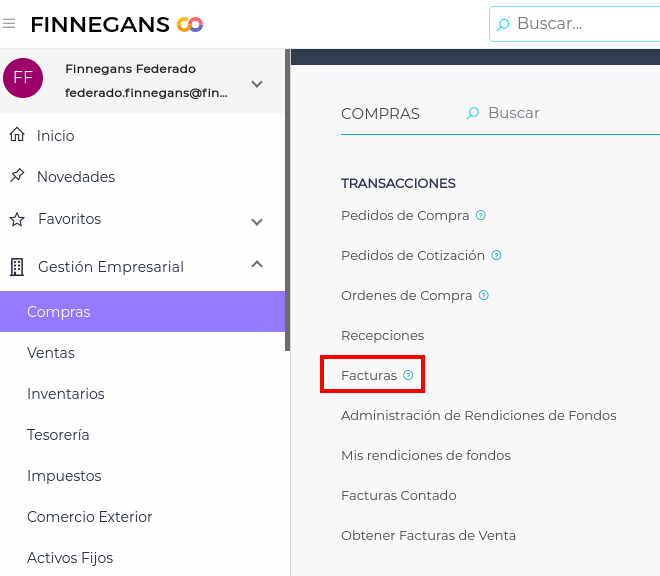Select Ventas in the sidebar
The image size is (660, 576).
tap(51, 353)
